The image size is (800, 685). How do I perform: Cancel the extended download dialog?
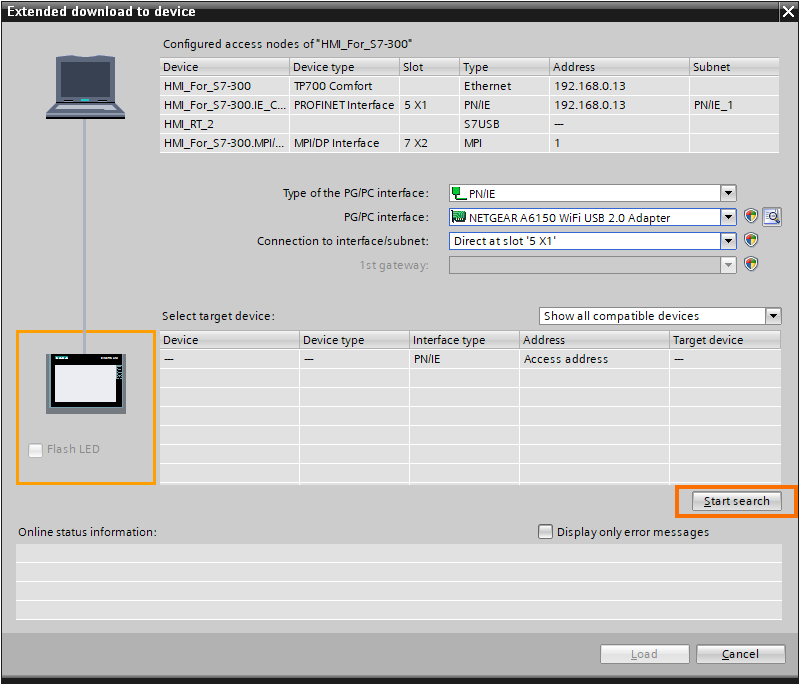(x=740, y=653)
